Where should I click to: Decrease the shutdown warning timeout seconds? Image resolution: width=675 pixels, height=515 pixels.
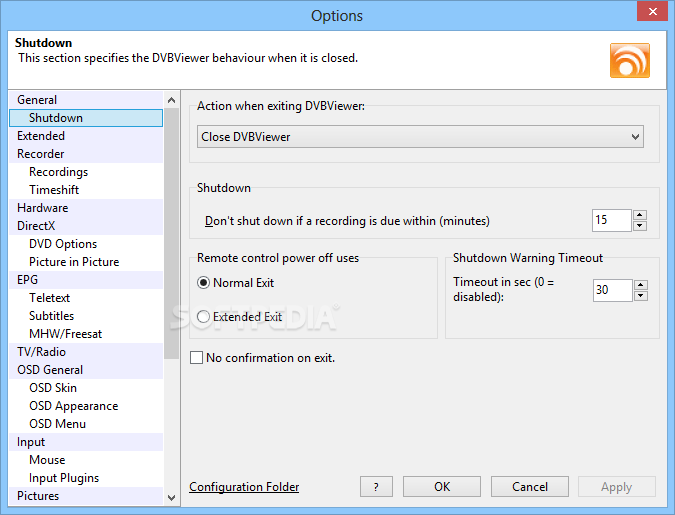click(x=641, y=295)
